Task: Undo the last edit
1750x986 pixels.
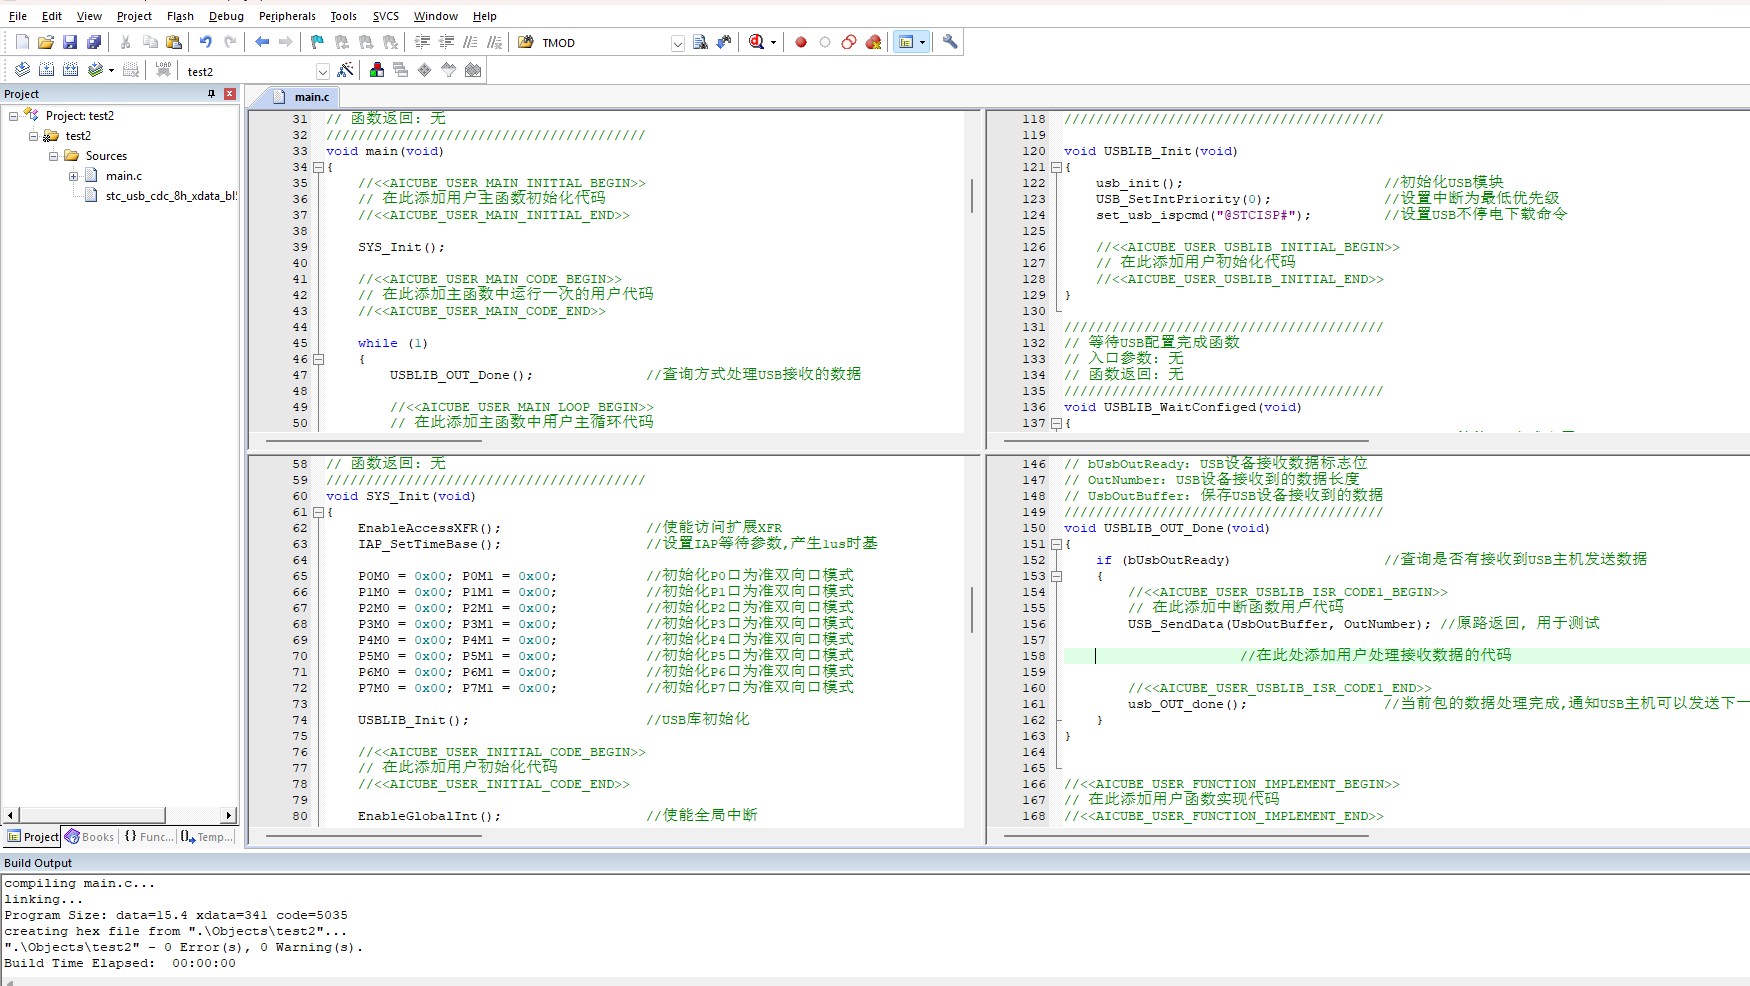Action: pyautogui.click(x=206, y=42)
